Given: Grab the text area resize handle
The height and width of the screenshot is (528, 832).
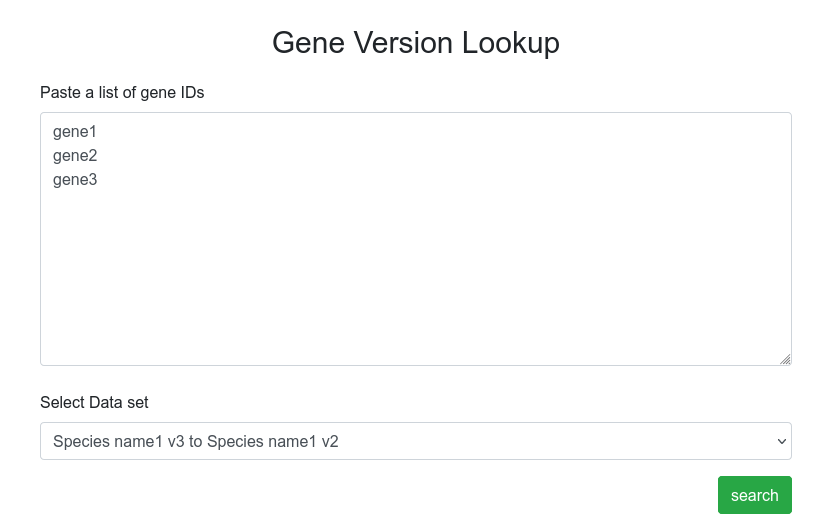Looking at the screenshot, I should (x=785, y=359).
